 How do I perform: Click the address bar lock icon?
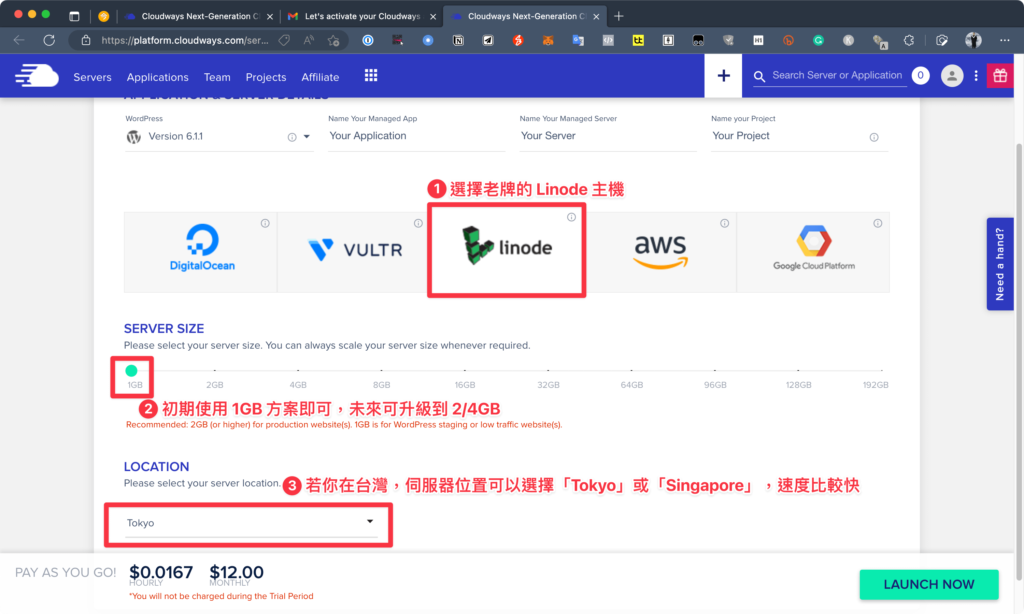86,40
